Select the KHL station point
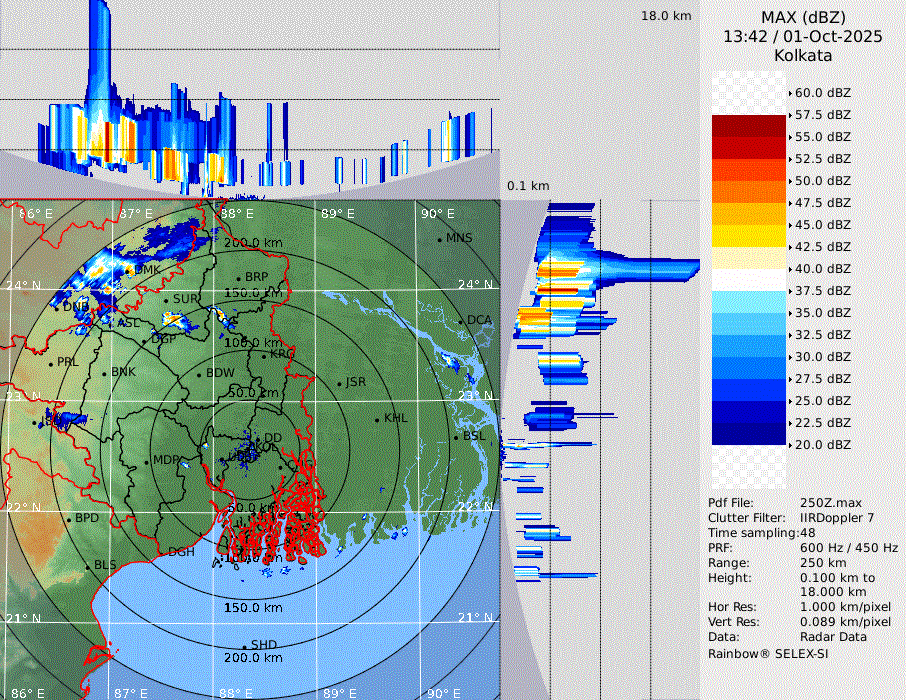906x700 pixels. (377, 419)
